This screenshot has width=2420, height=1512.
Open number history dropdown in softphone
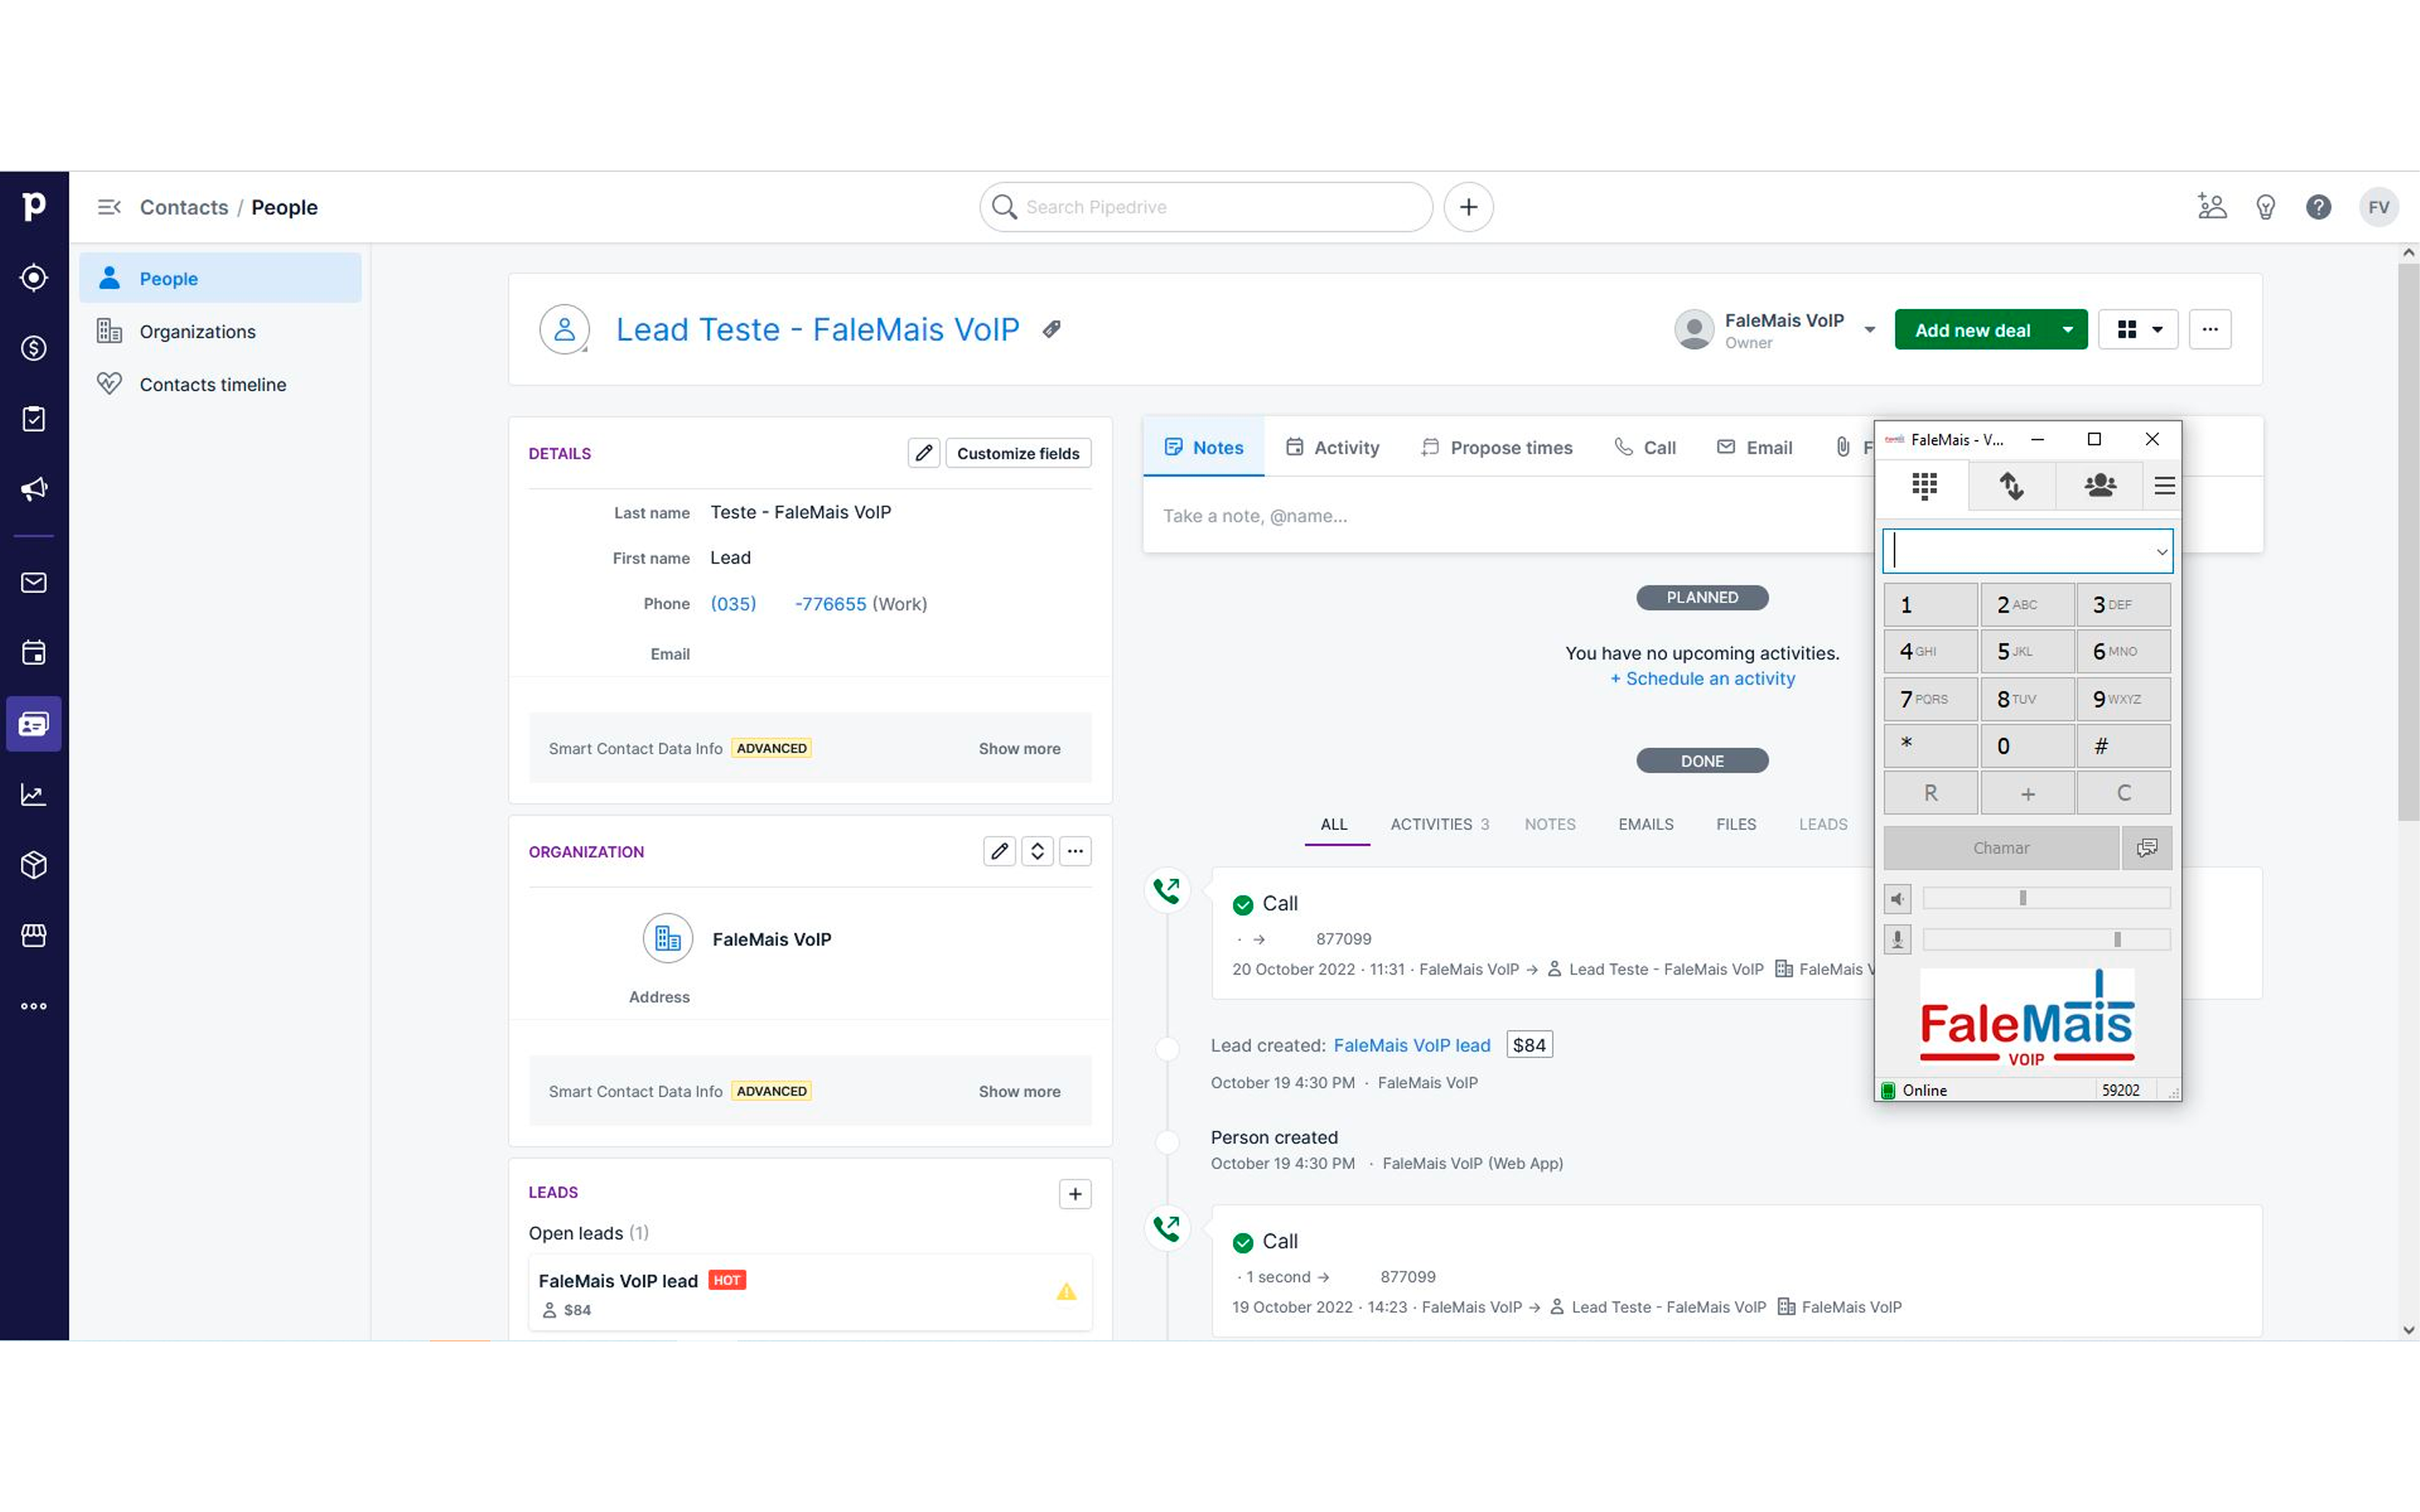2160,552
